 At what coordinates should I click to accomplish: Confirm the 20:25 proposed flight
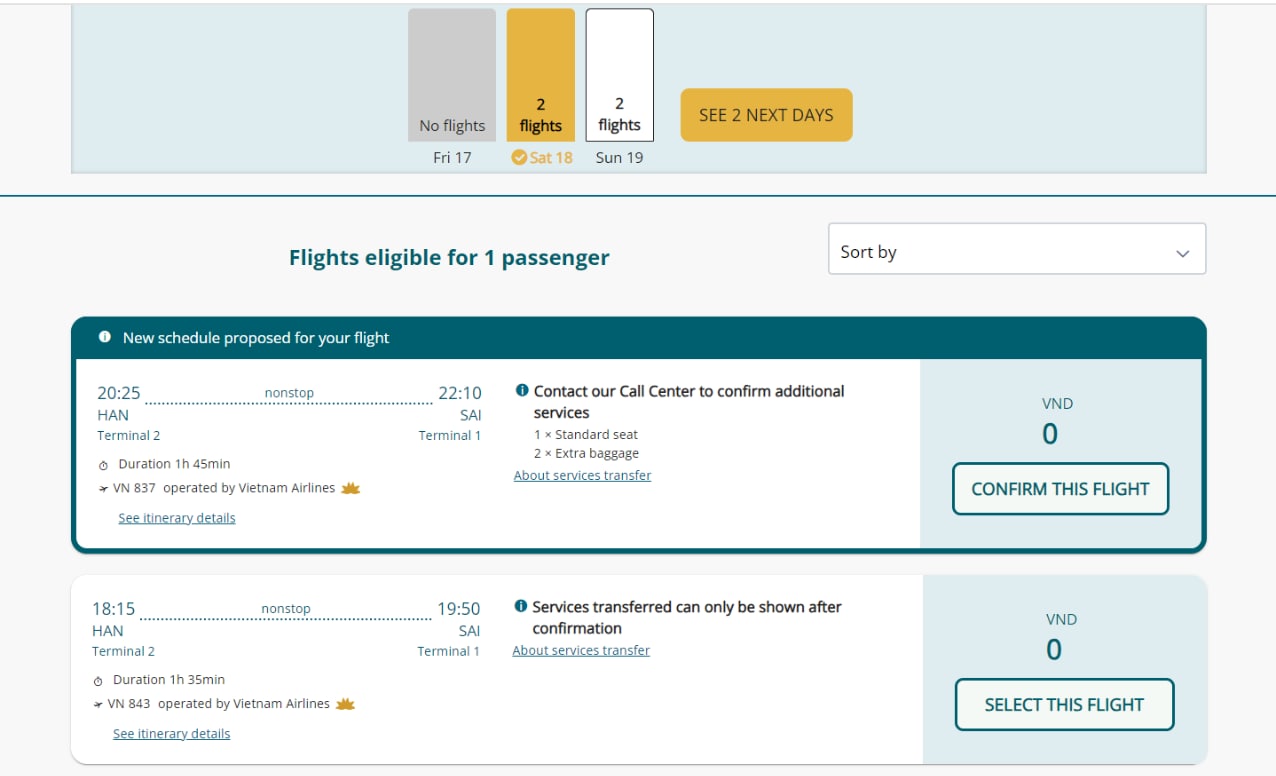pyautogui.click(x=1060, y=489)
